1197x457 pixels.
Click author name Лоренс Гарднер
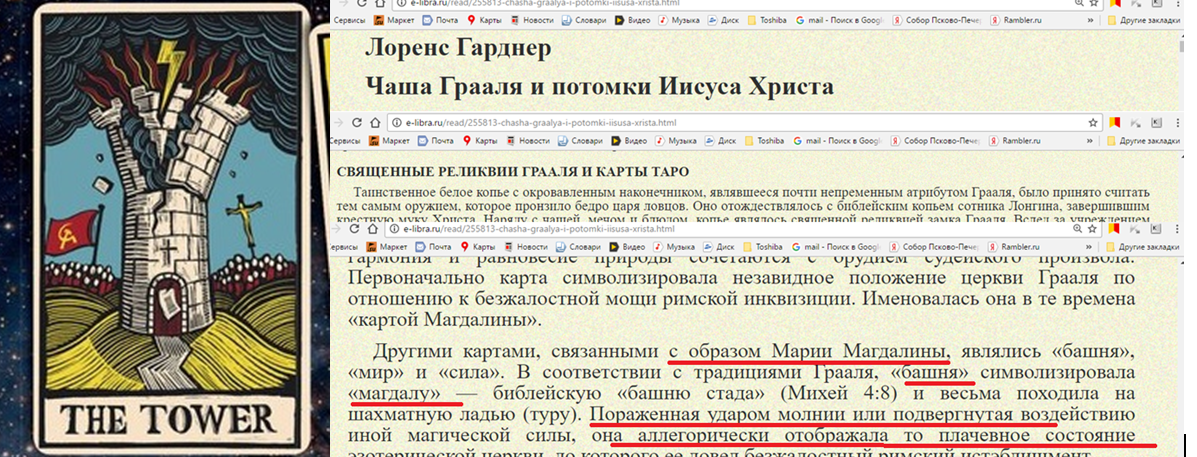457,50
